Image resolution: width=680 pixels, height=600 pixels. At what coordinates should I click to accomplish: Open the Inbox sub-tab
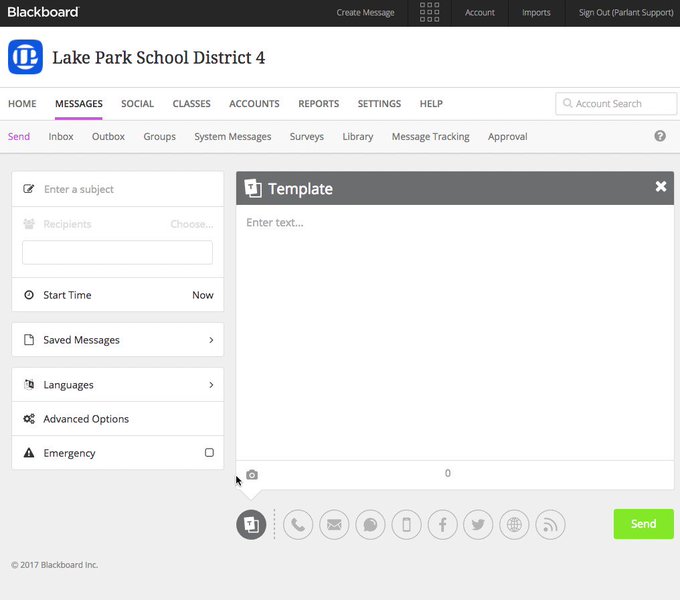tap(61, 137)
